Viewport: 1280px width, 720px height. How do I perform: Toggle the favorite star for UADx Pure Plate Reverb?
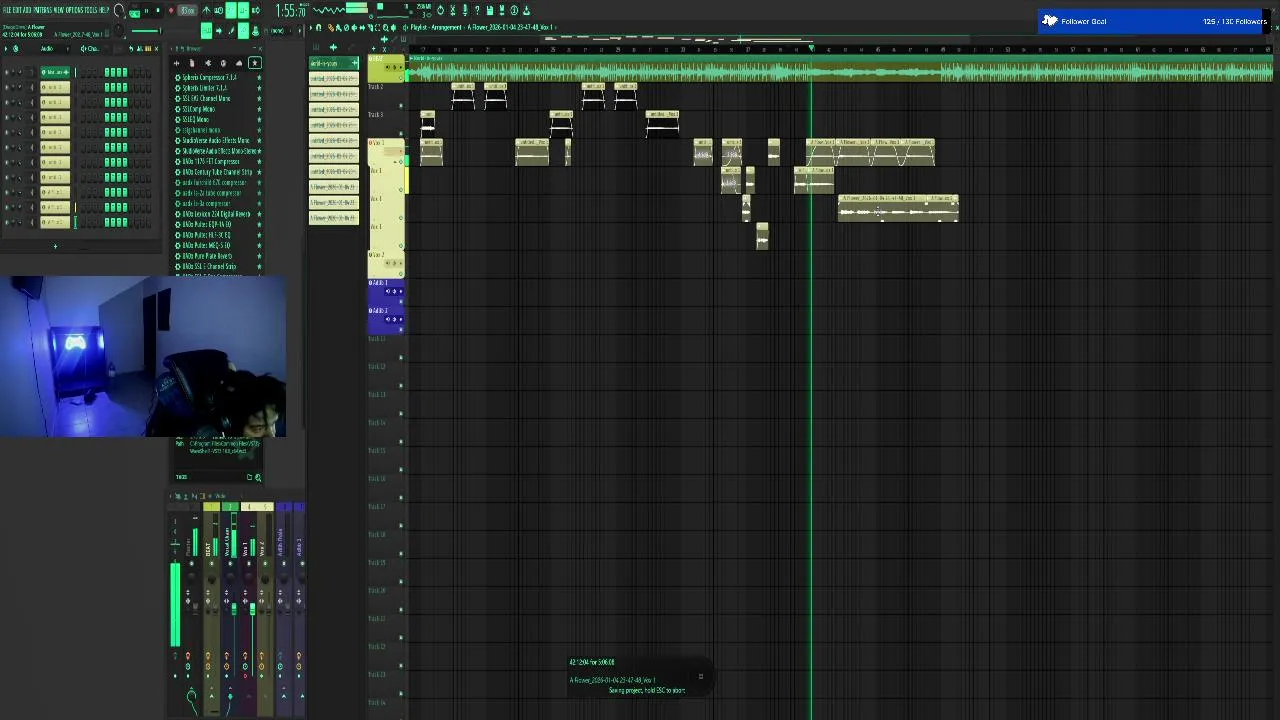[259, 256]
